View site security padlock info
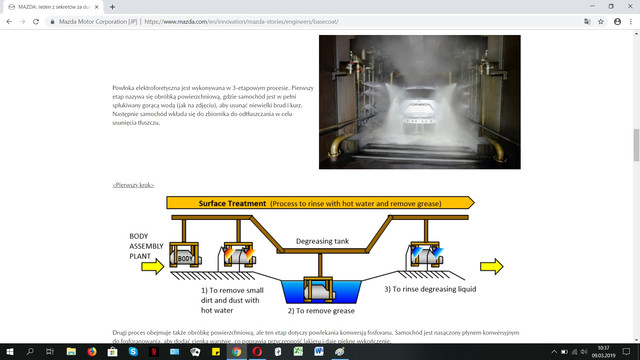The height and width of the screenshot is (360, 640). pos(52,22)
